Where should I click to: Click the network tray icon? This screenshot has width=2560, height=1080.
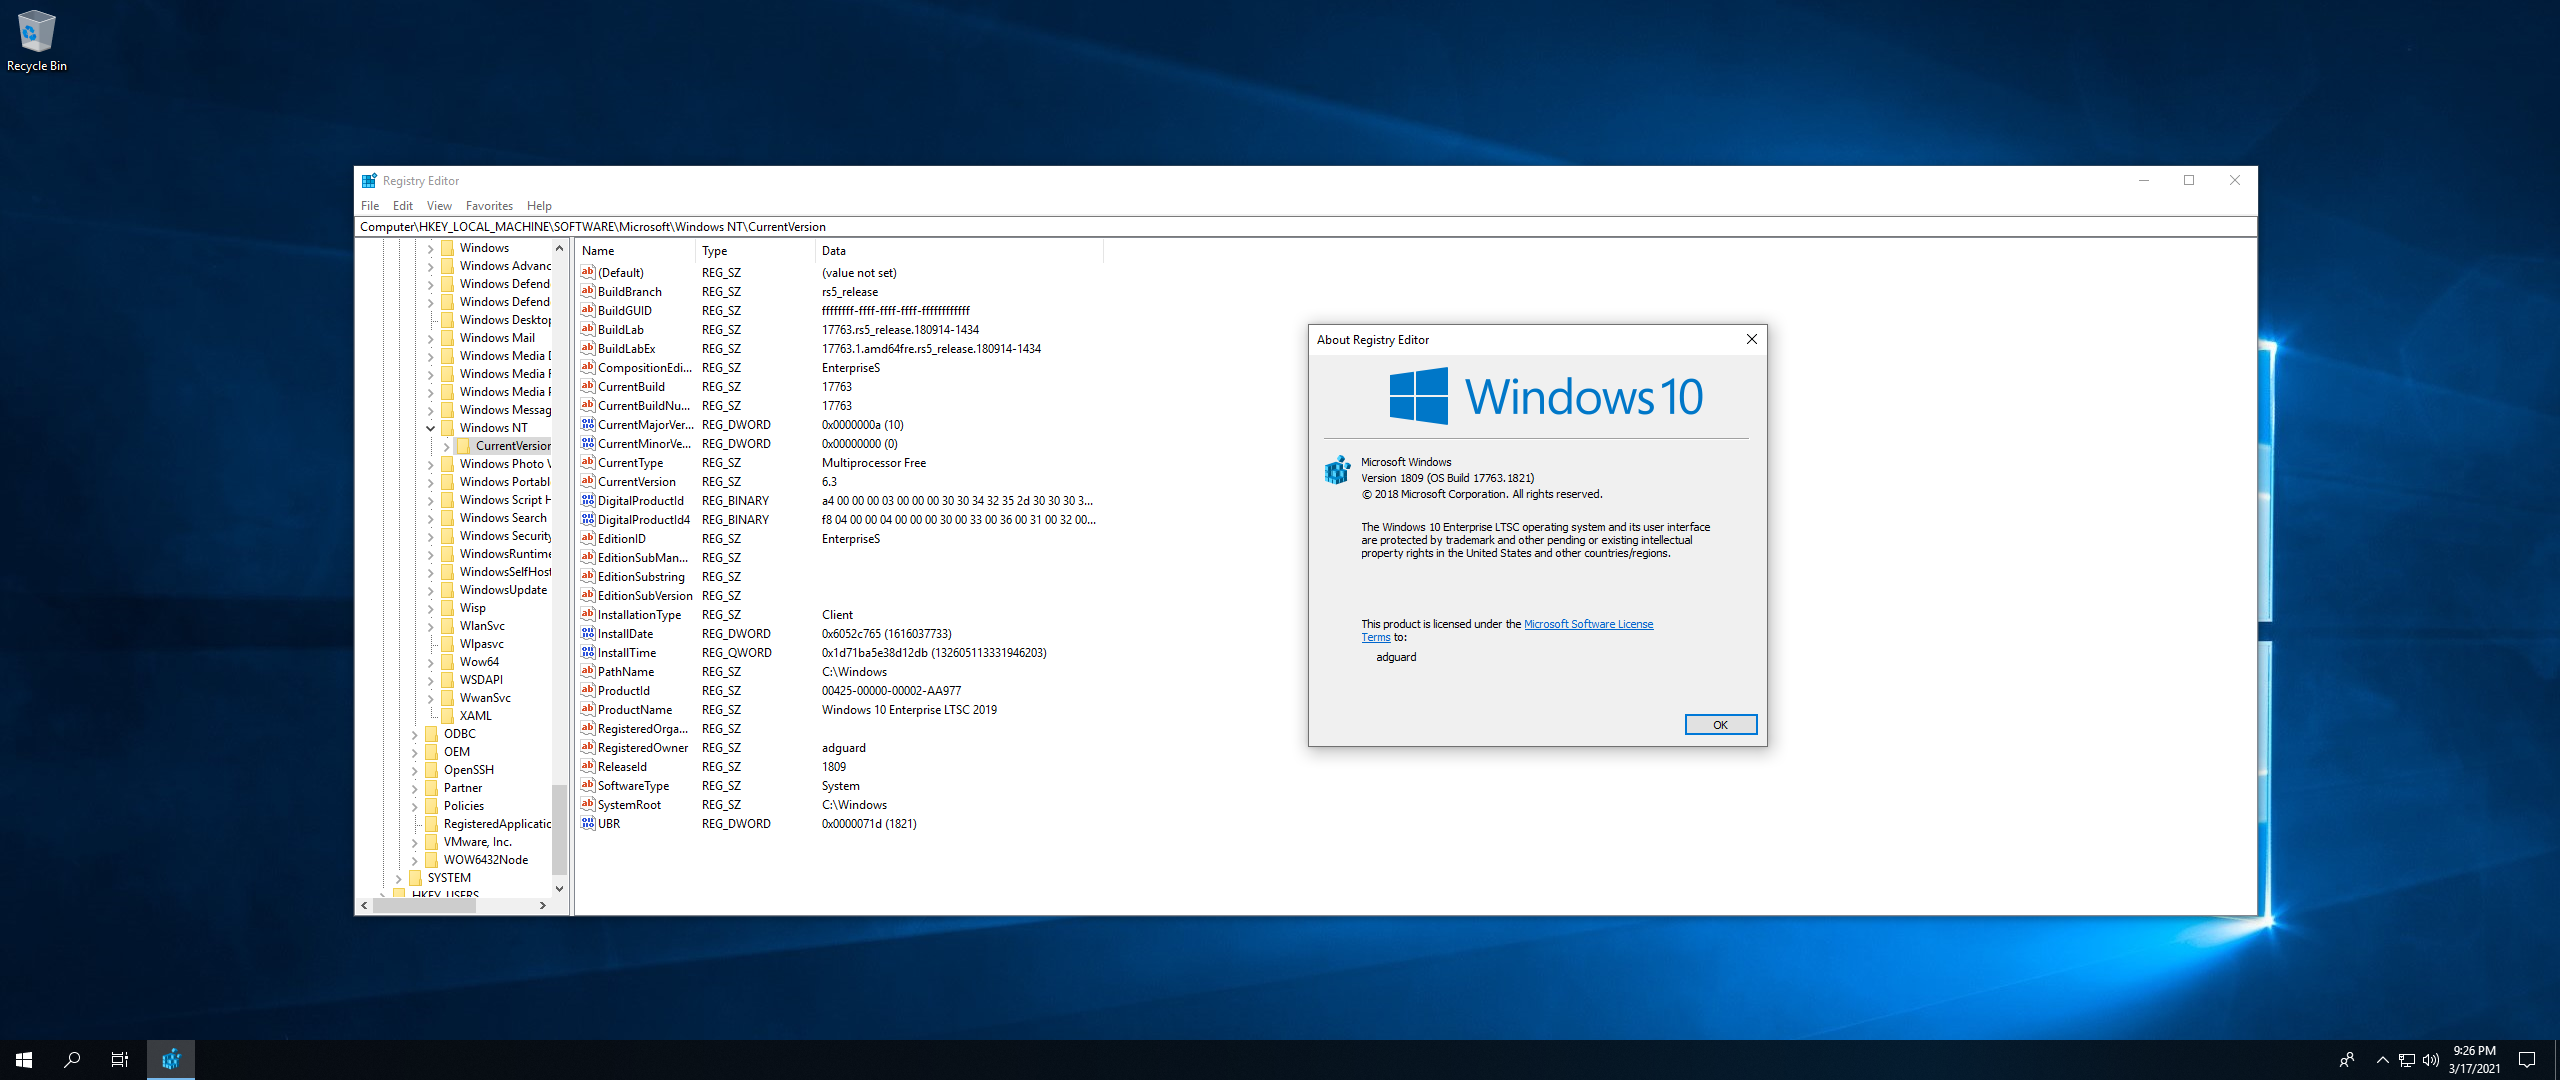[x=2407, y=1060]
